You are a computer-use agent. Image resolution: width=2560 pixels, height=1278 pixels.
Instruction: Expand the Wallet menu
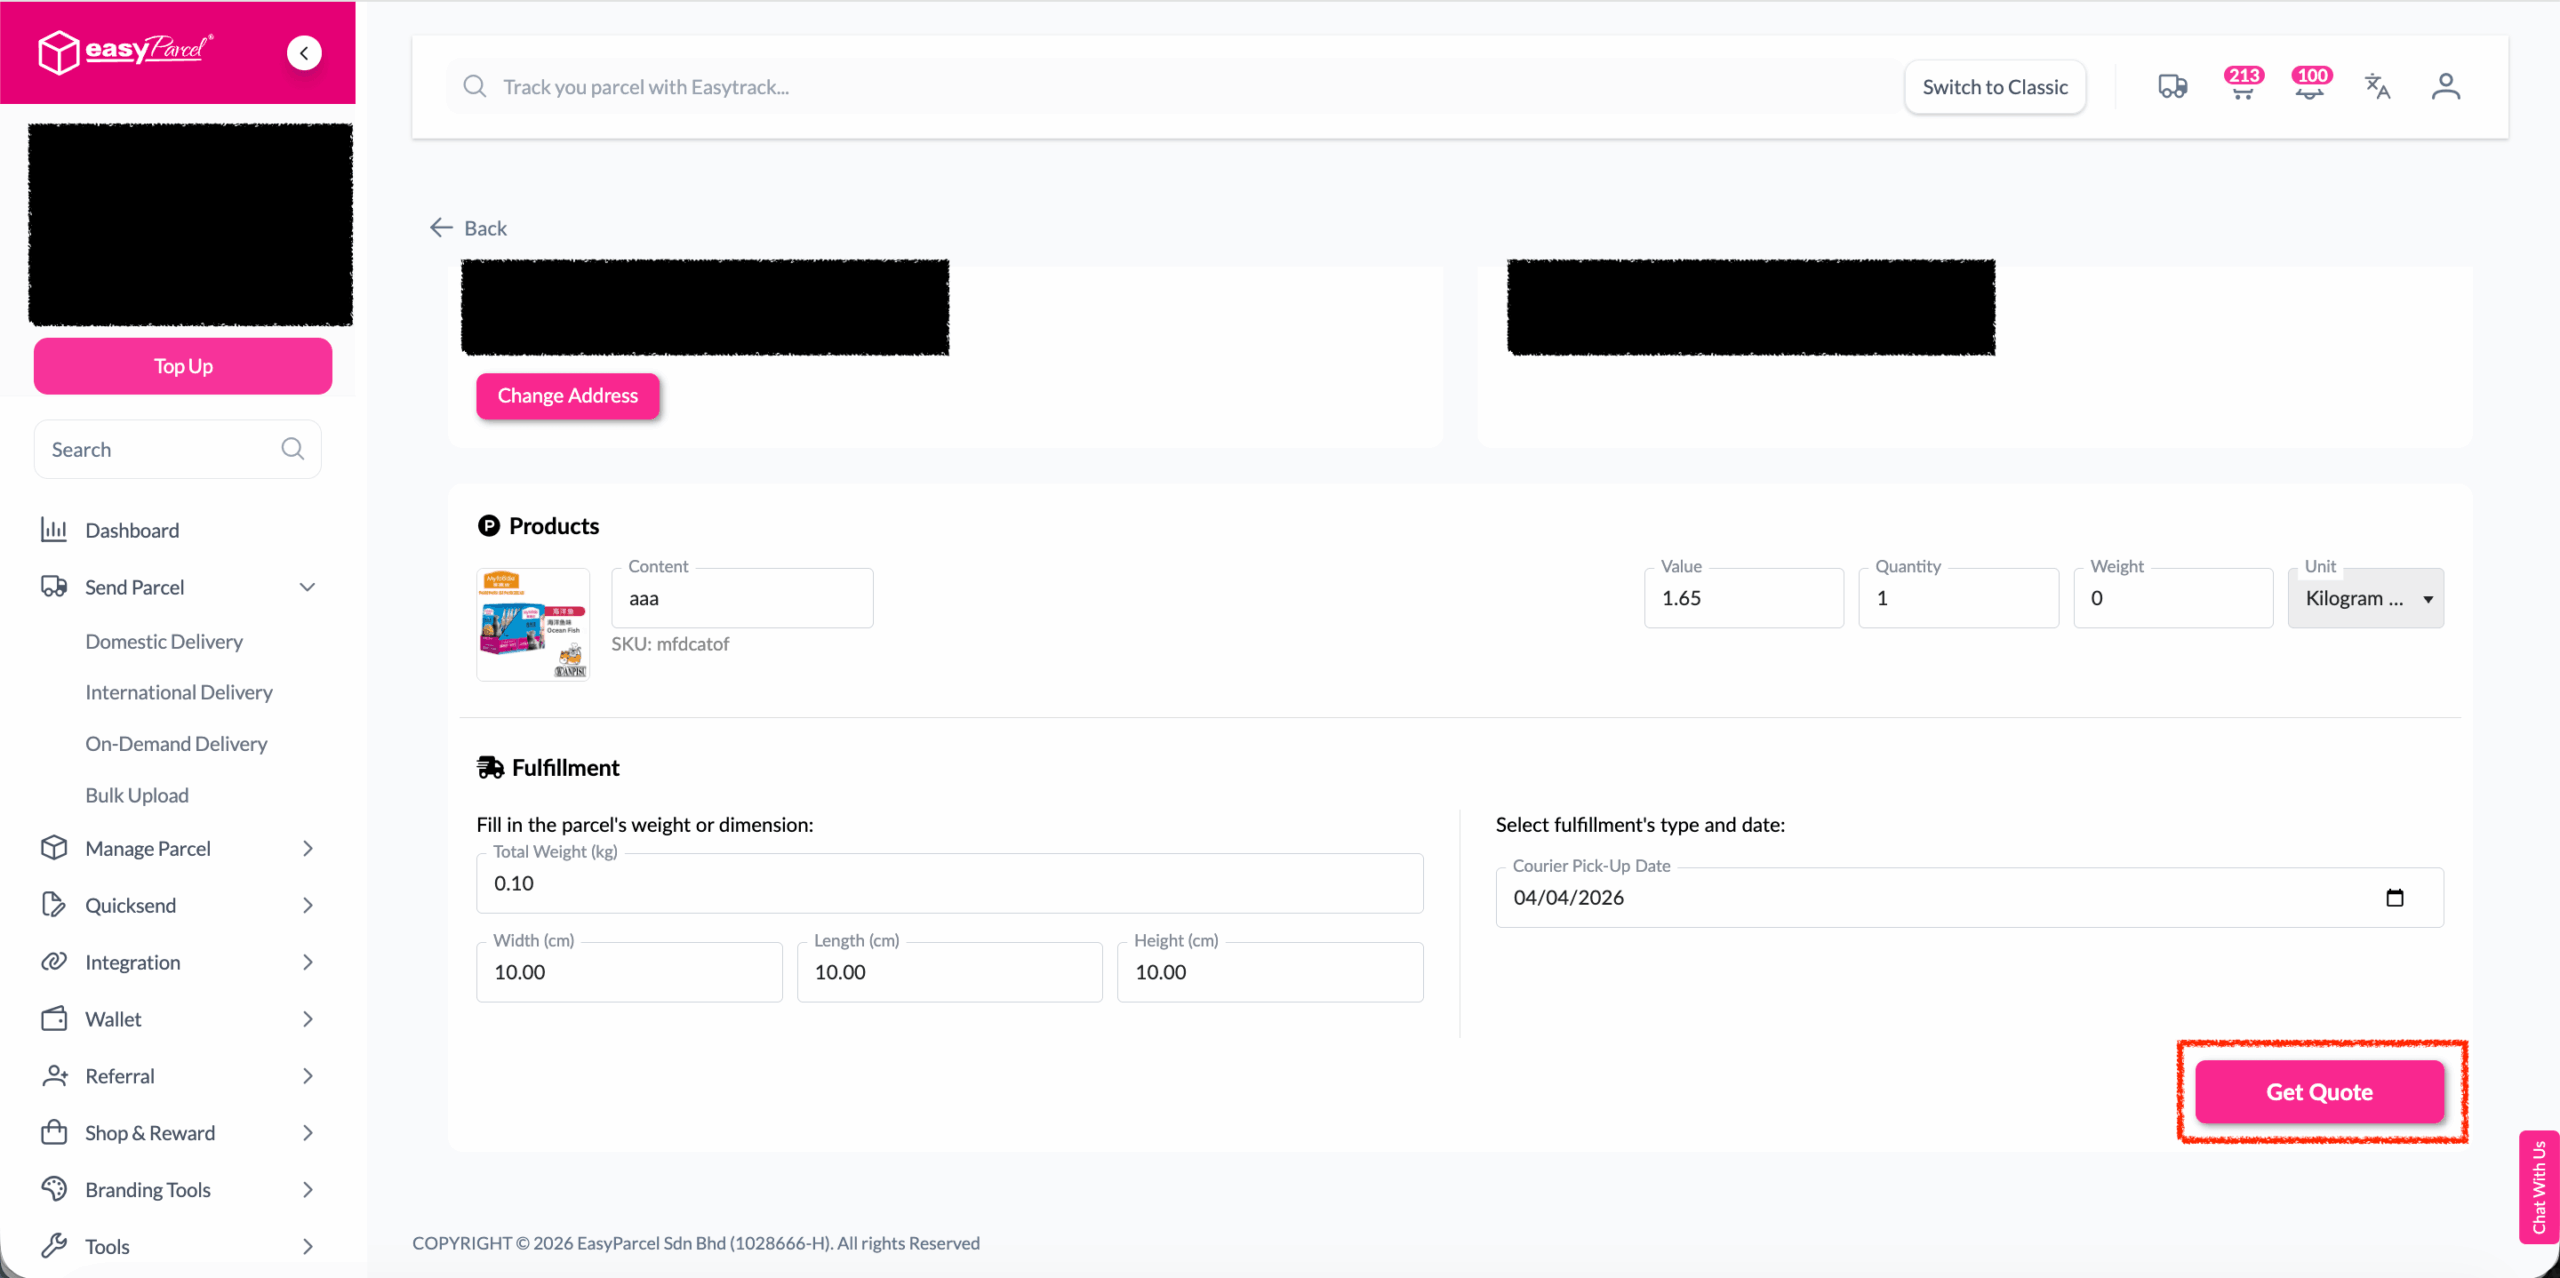pyautogui.click(x=307, y=1019)
